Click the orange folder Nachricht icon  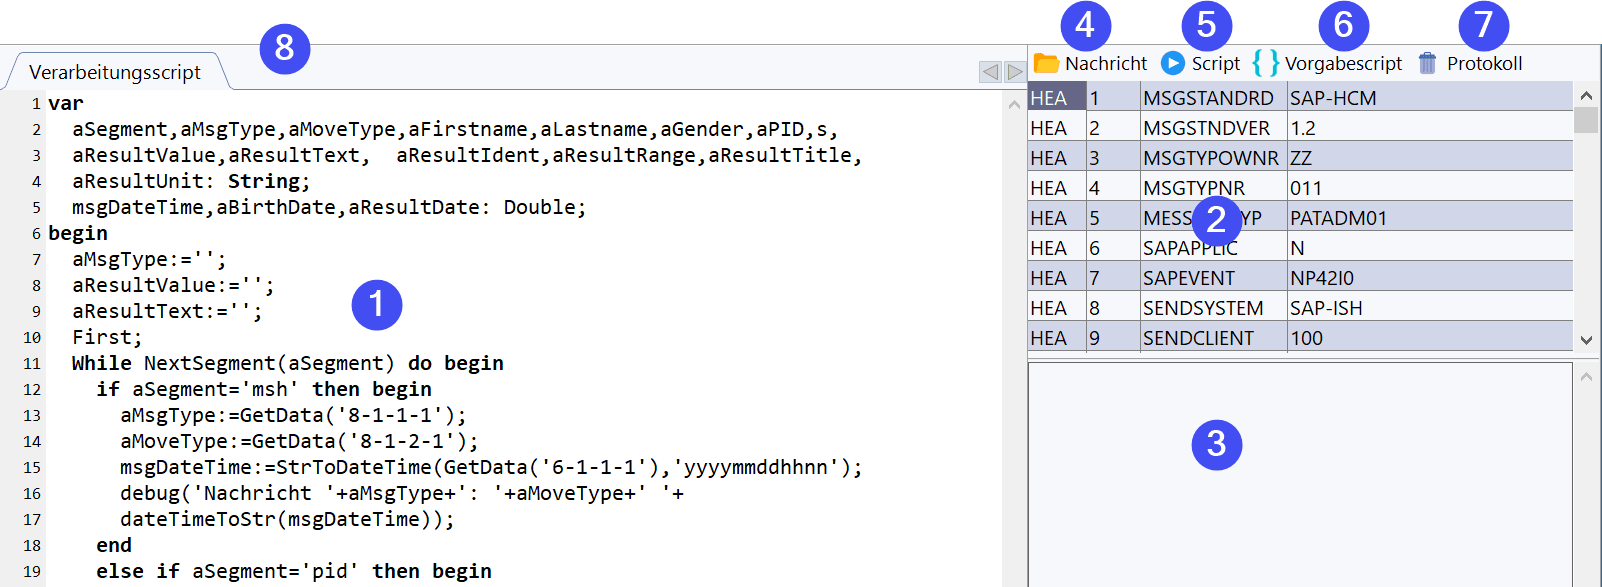[1045, 63]
